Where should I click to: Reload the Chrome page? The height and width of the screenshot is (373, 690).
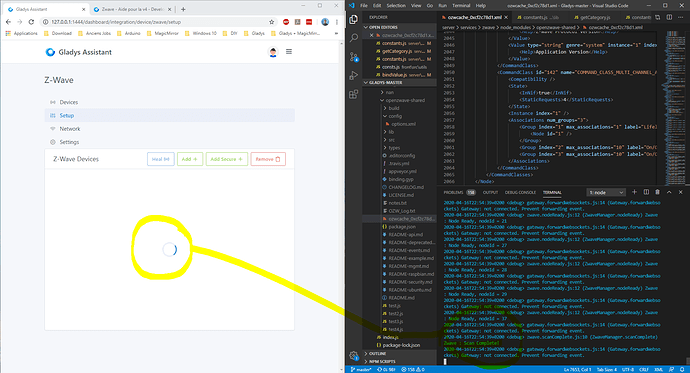pyautogui.click(x=31, y=22)
